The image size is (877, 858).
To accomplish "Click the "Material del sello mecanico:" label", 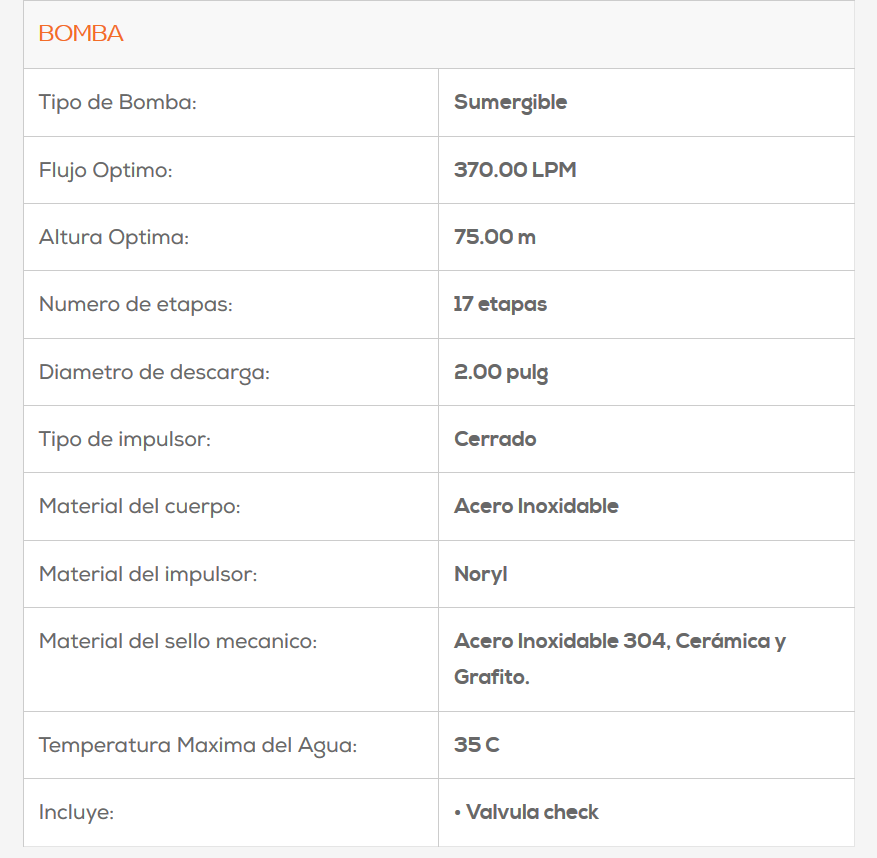I will [x=177, y=641].
